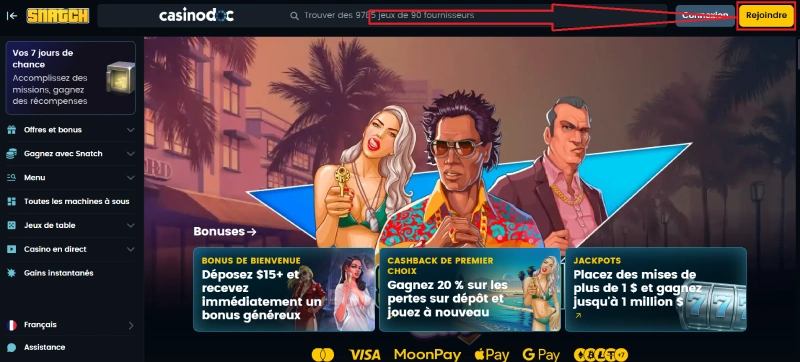The image size is (800, 362).
Task: Expand the Français chevron
Action: coord(131,325)
